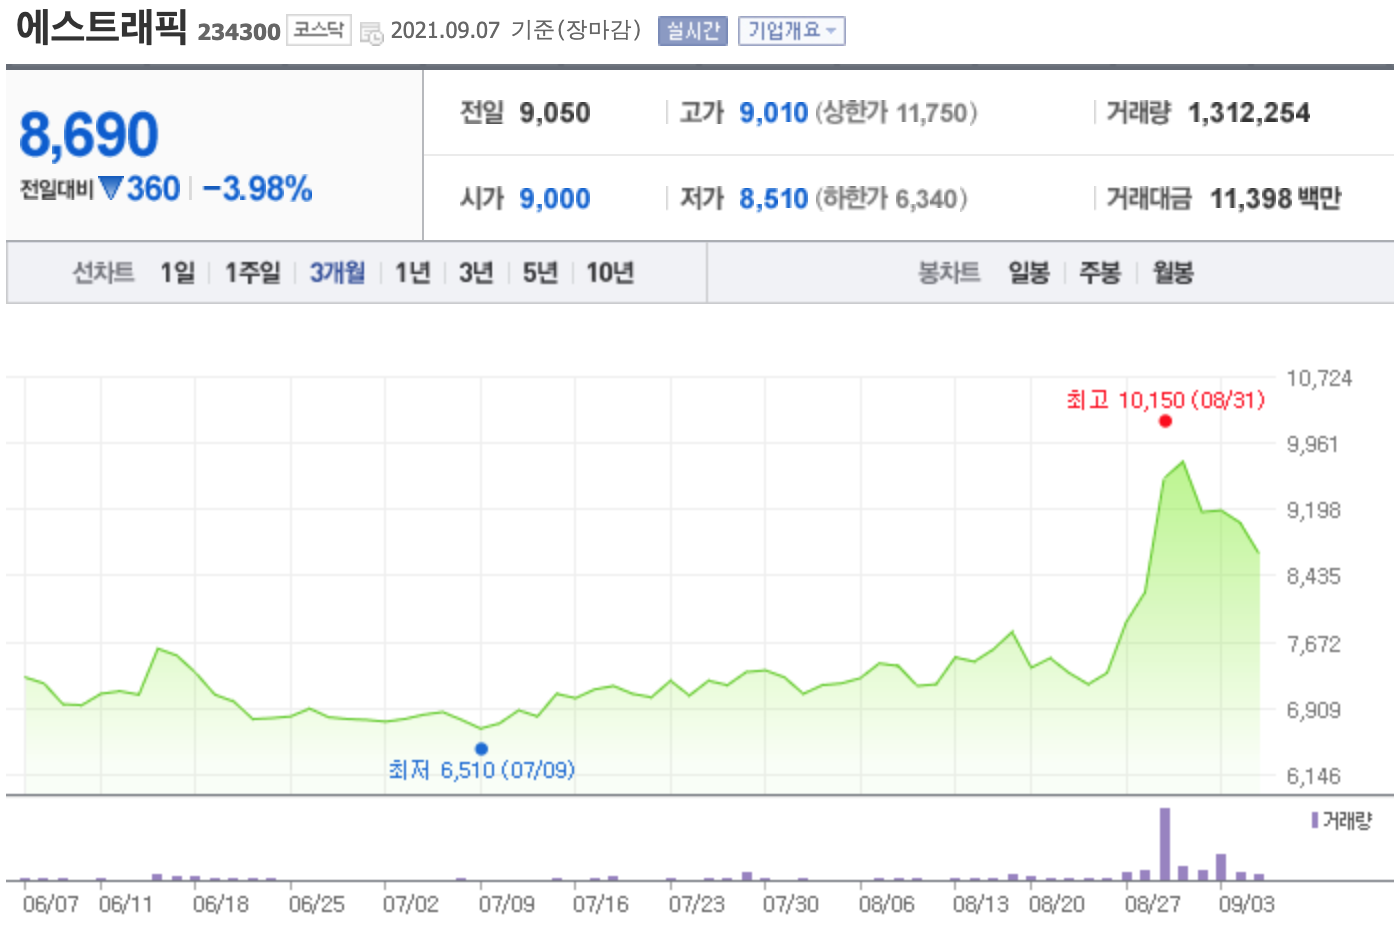Click the 08/27 date on the x-axis
This screenshot has height=936, width=1394.
(1152, 904)
